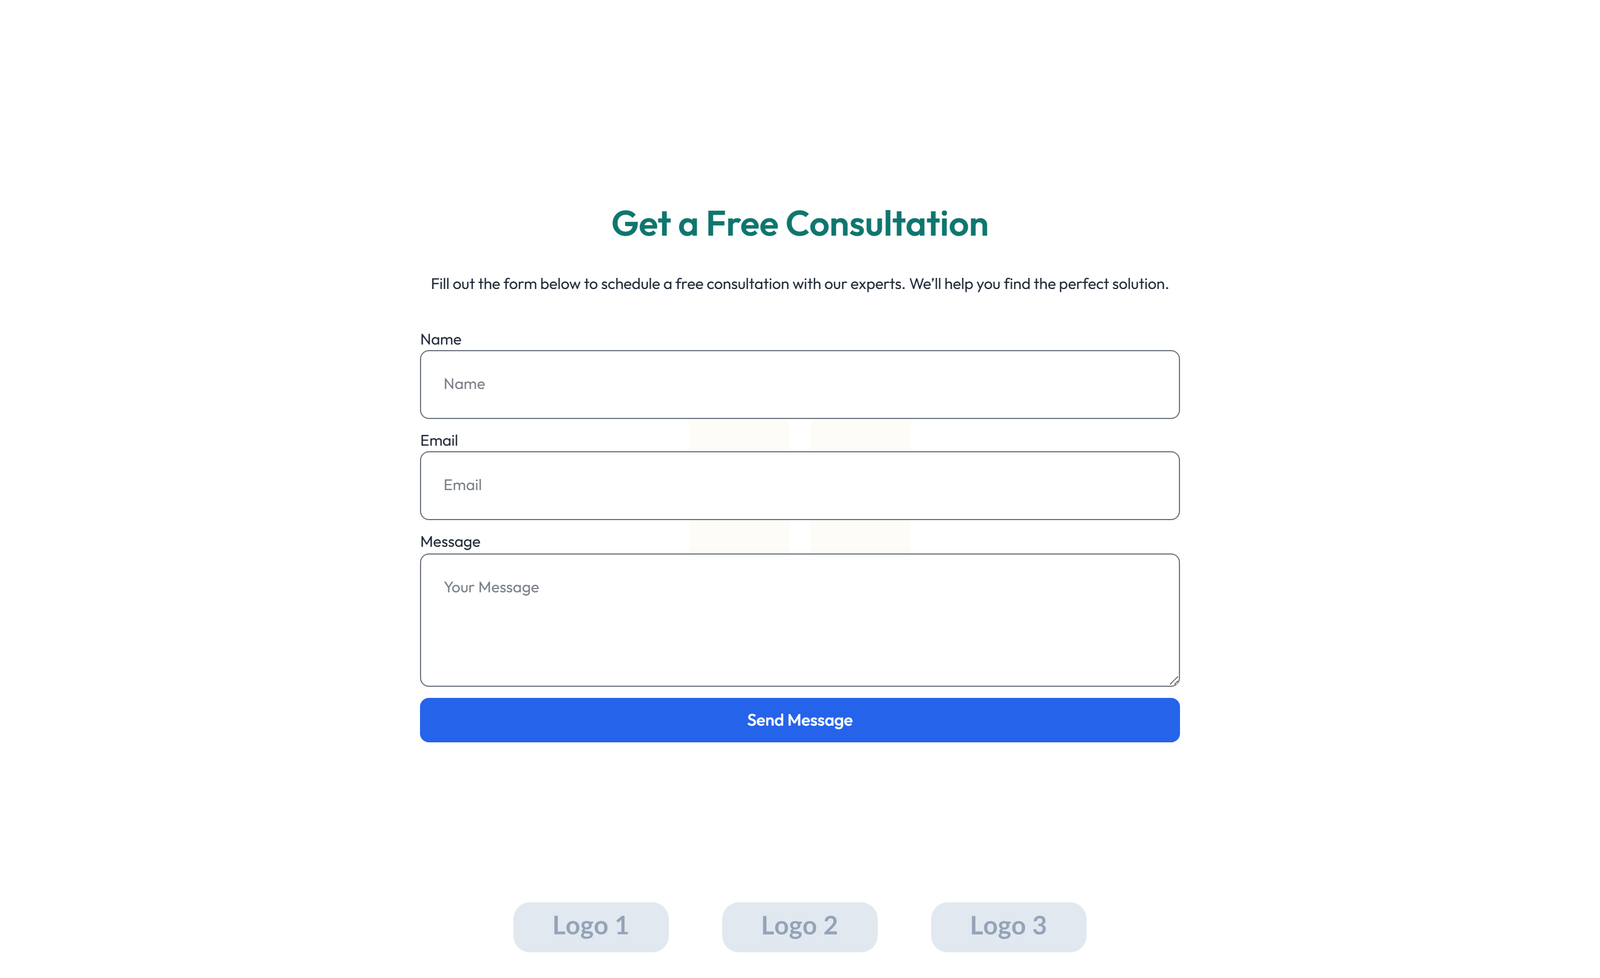Focus the Your Message placeholder text
The image size is (1600, 978).
[491, 587]
